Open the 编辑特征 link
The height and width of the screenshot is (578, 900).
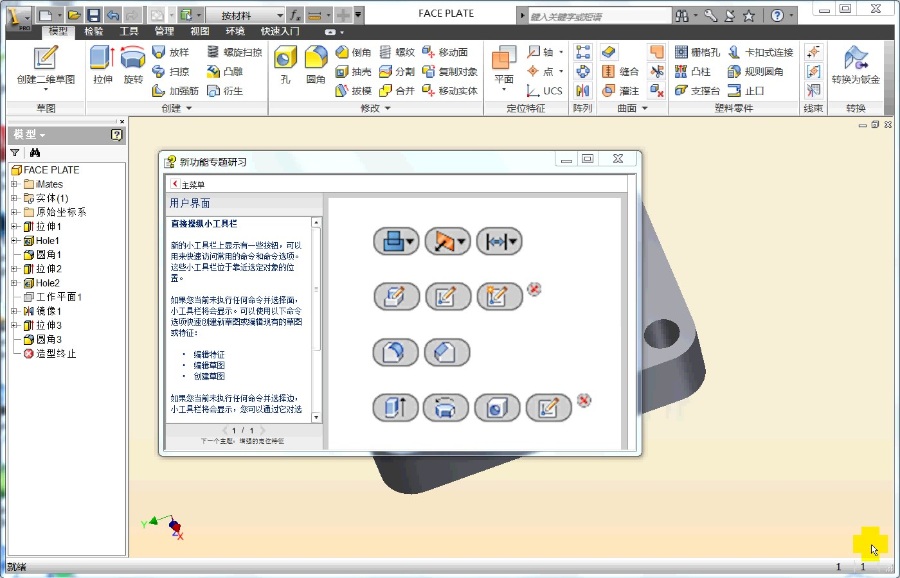click(x=209, y=355)
